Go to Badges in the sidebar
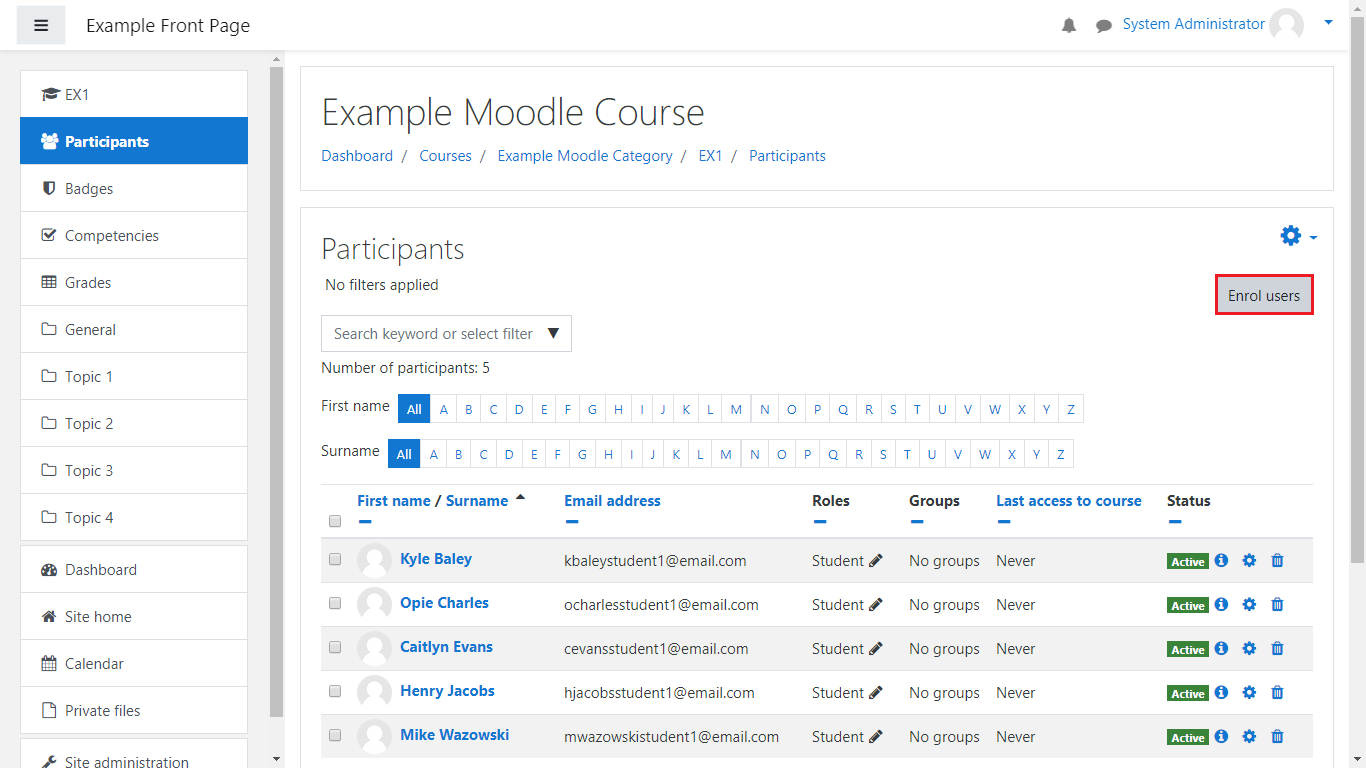This screenshot has width=1366, height=768. coord(89,189)
